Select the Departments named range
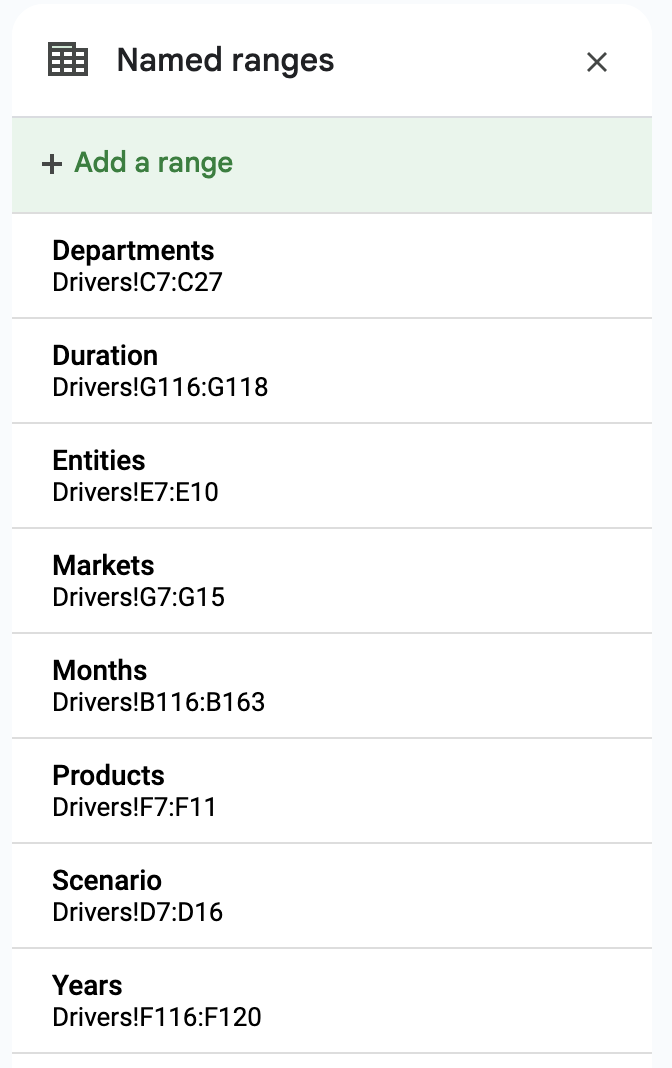This screenshot has height=1068, width=672. click(133, 250)
